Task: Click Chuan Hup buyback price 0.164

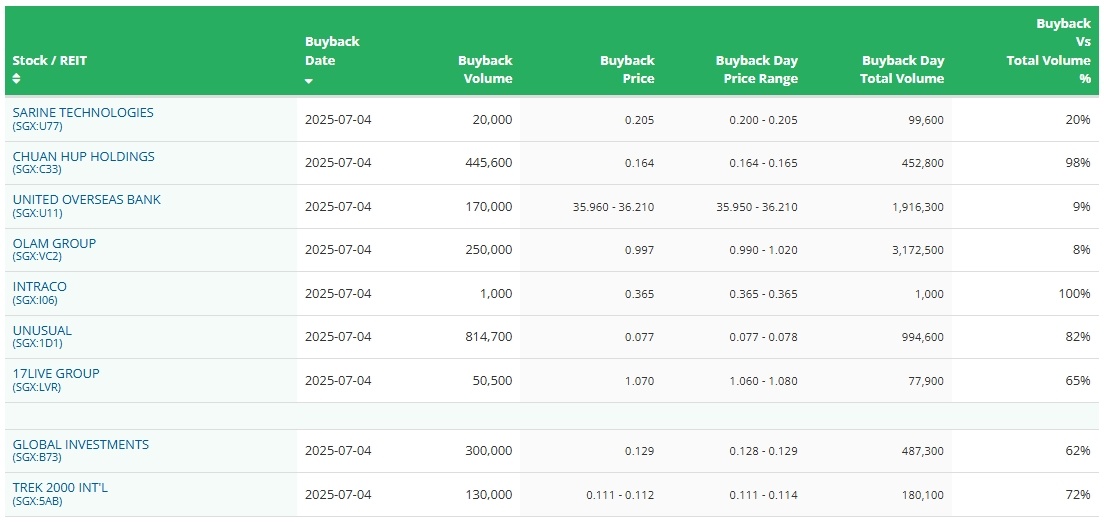Action: coord(640,163)
